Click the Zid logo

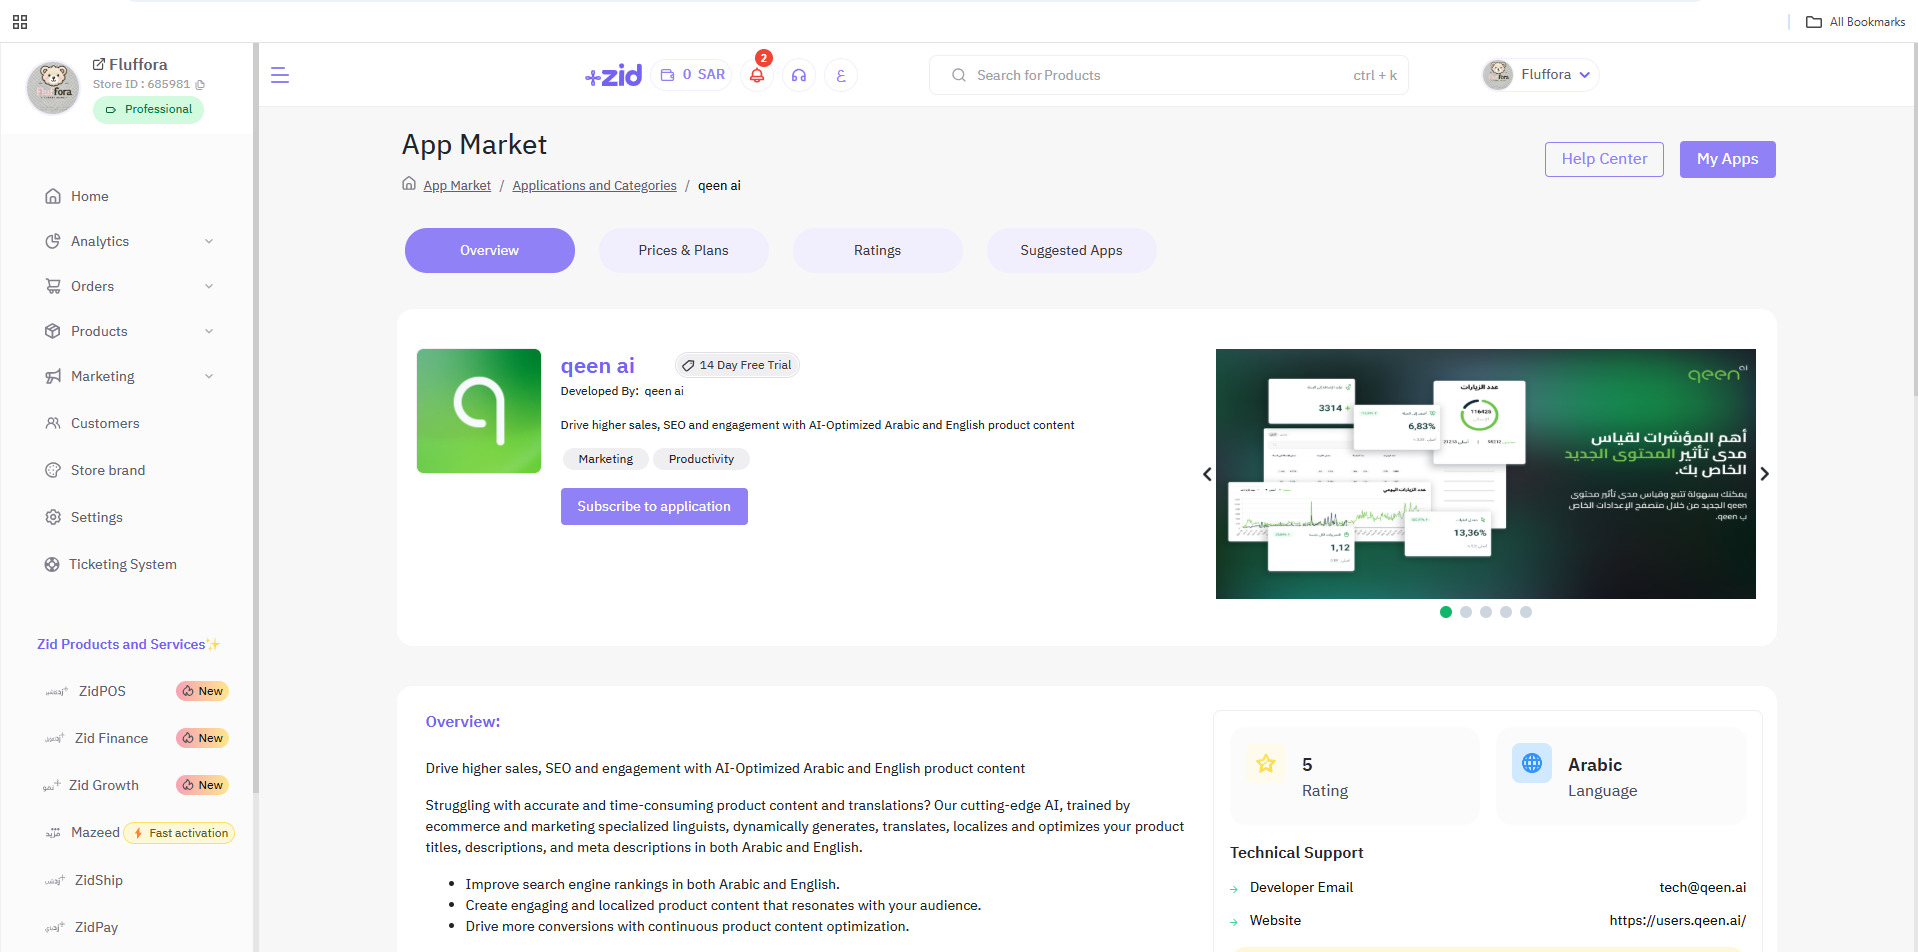[613, 75]
